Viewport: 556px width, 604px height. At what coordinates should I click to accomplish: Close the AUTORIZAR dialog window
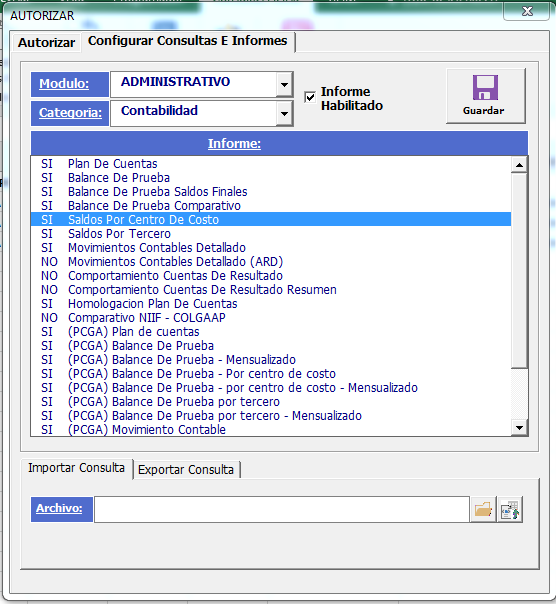[527, 12]
